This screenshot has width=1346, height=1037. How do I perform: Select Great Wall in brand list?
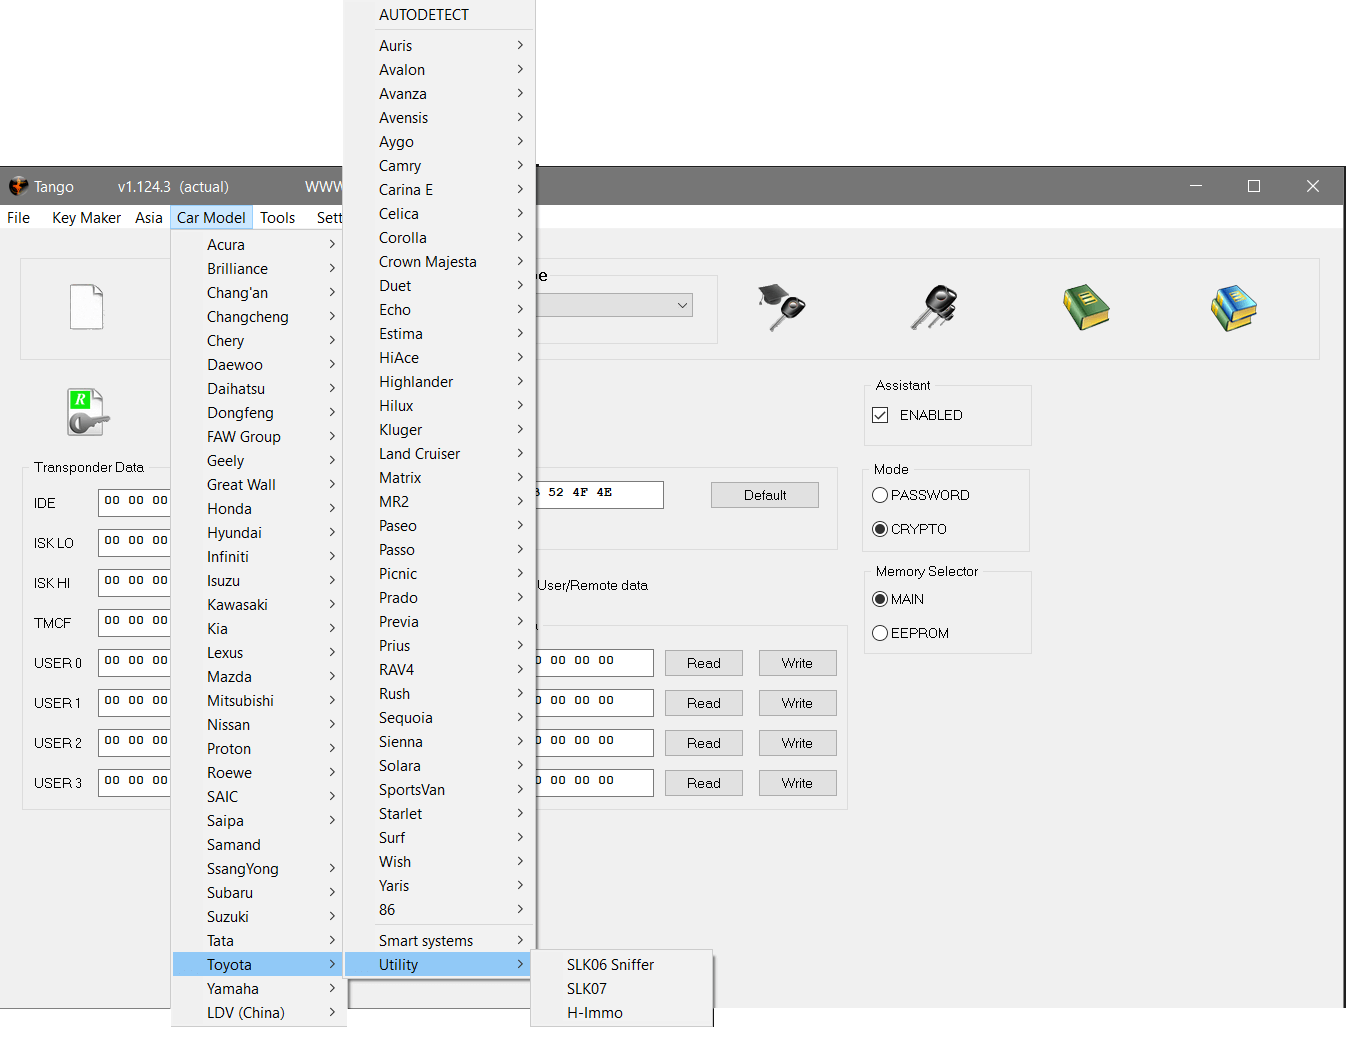click(259, 485)
